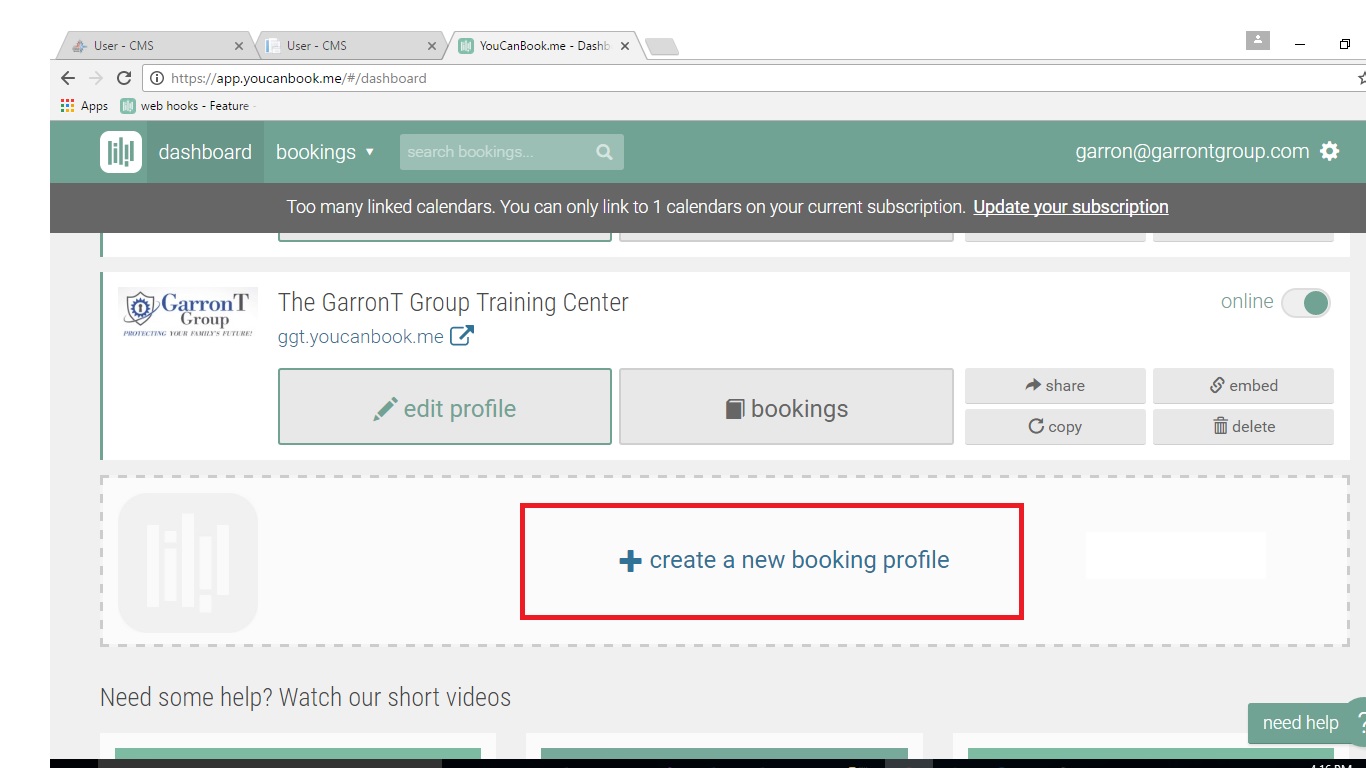The height and width of the screenshot is (768, 1366).
Task: Toggle the online switch for the profile
Action: coord(1305,302)
